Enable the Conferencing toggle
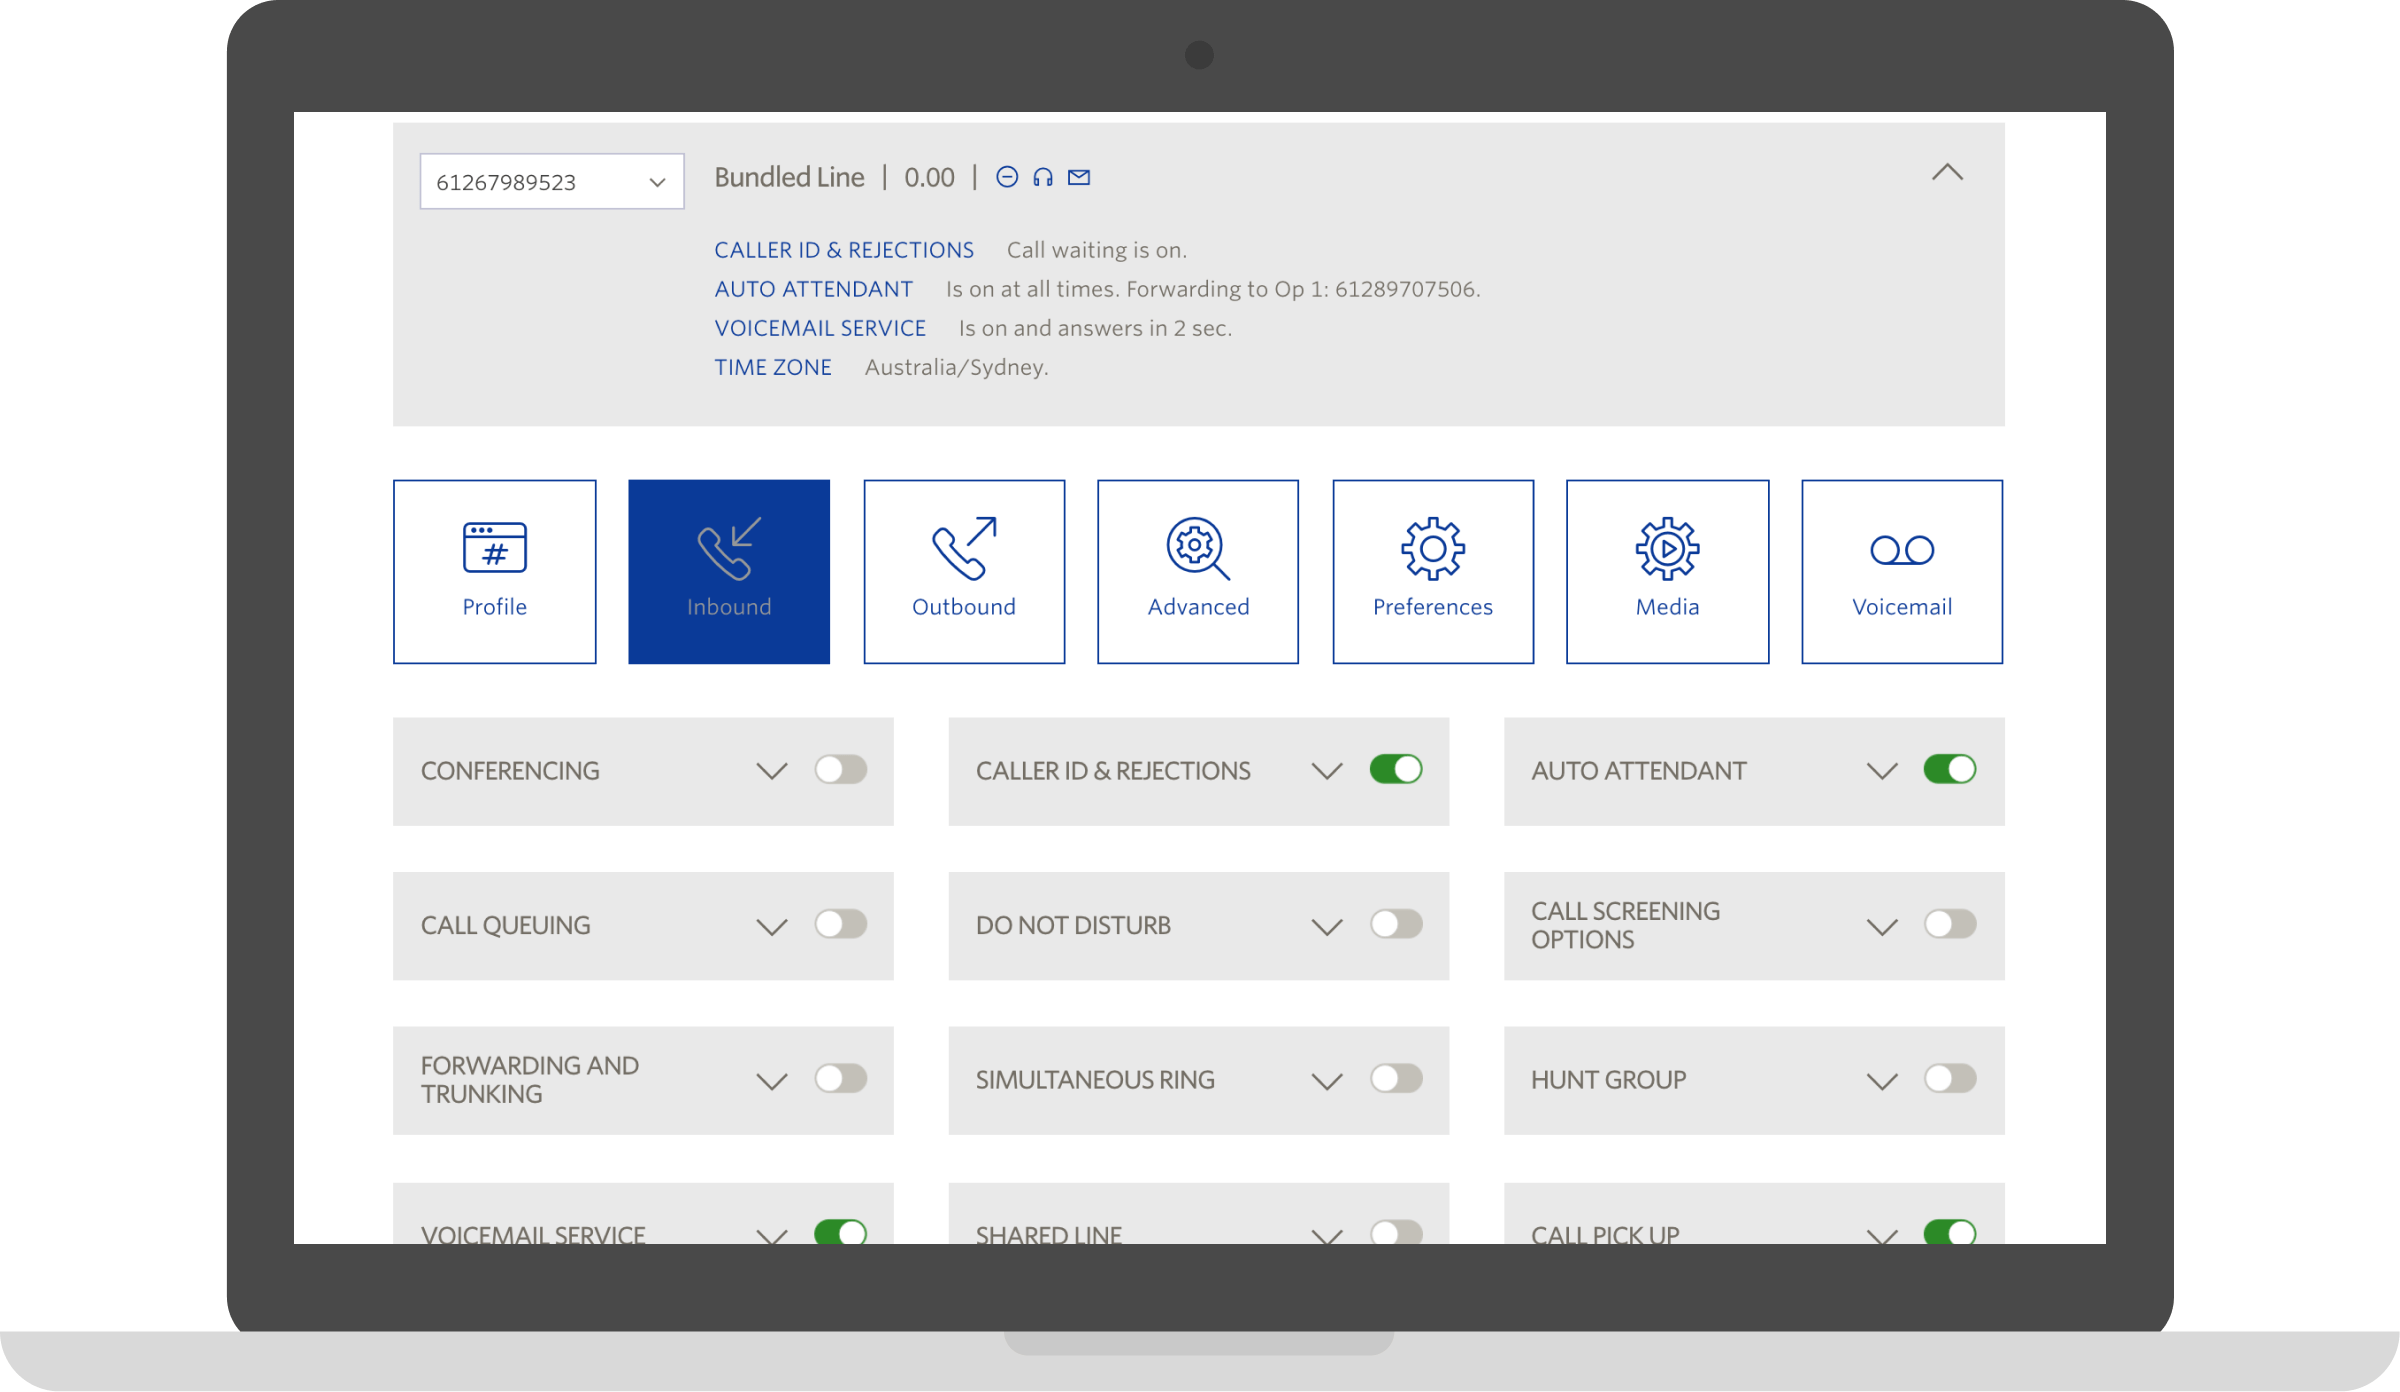This screenshot has width=2400, height=1392. click(x=840, y=770)
